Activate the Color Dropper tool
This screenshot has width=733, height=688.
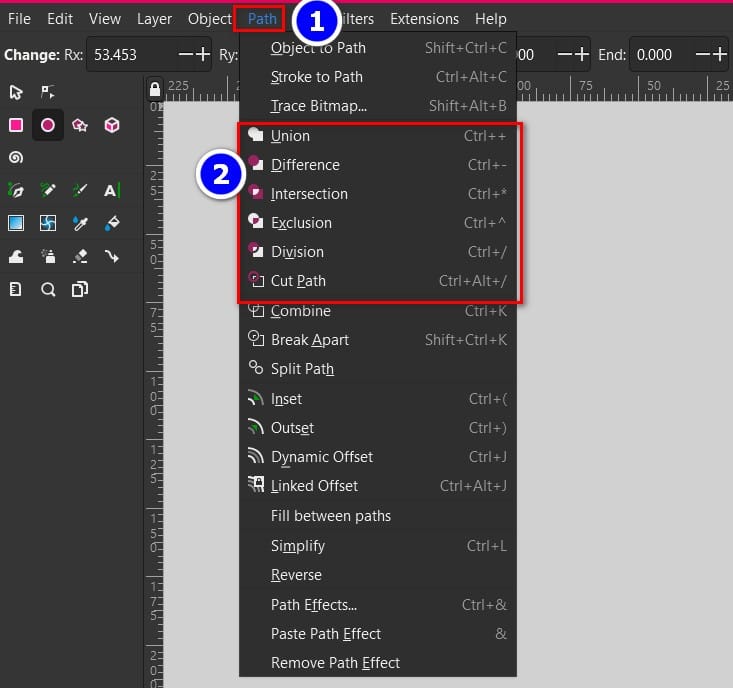(80, 223)
